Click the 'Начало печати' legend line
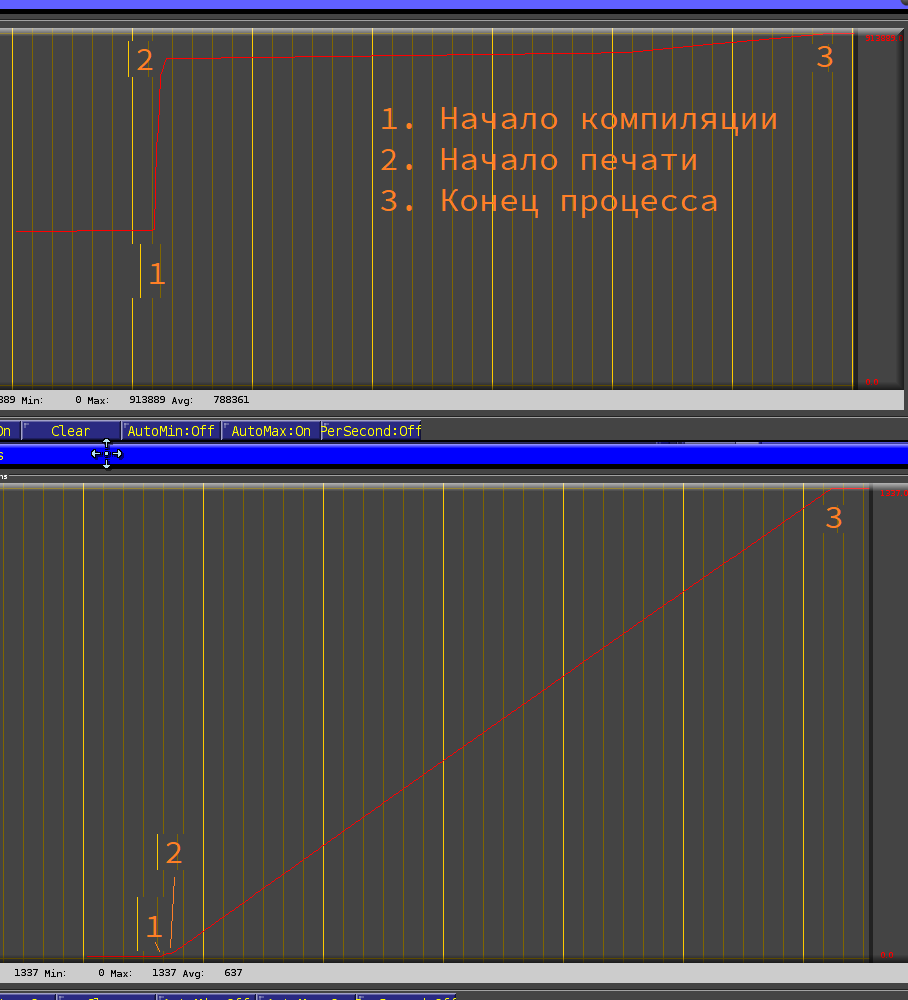Screen dimensions: 908x1000 tap(538, 160)
